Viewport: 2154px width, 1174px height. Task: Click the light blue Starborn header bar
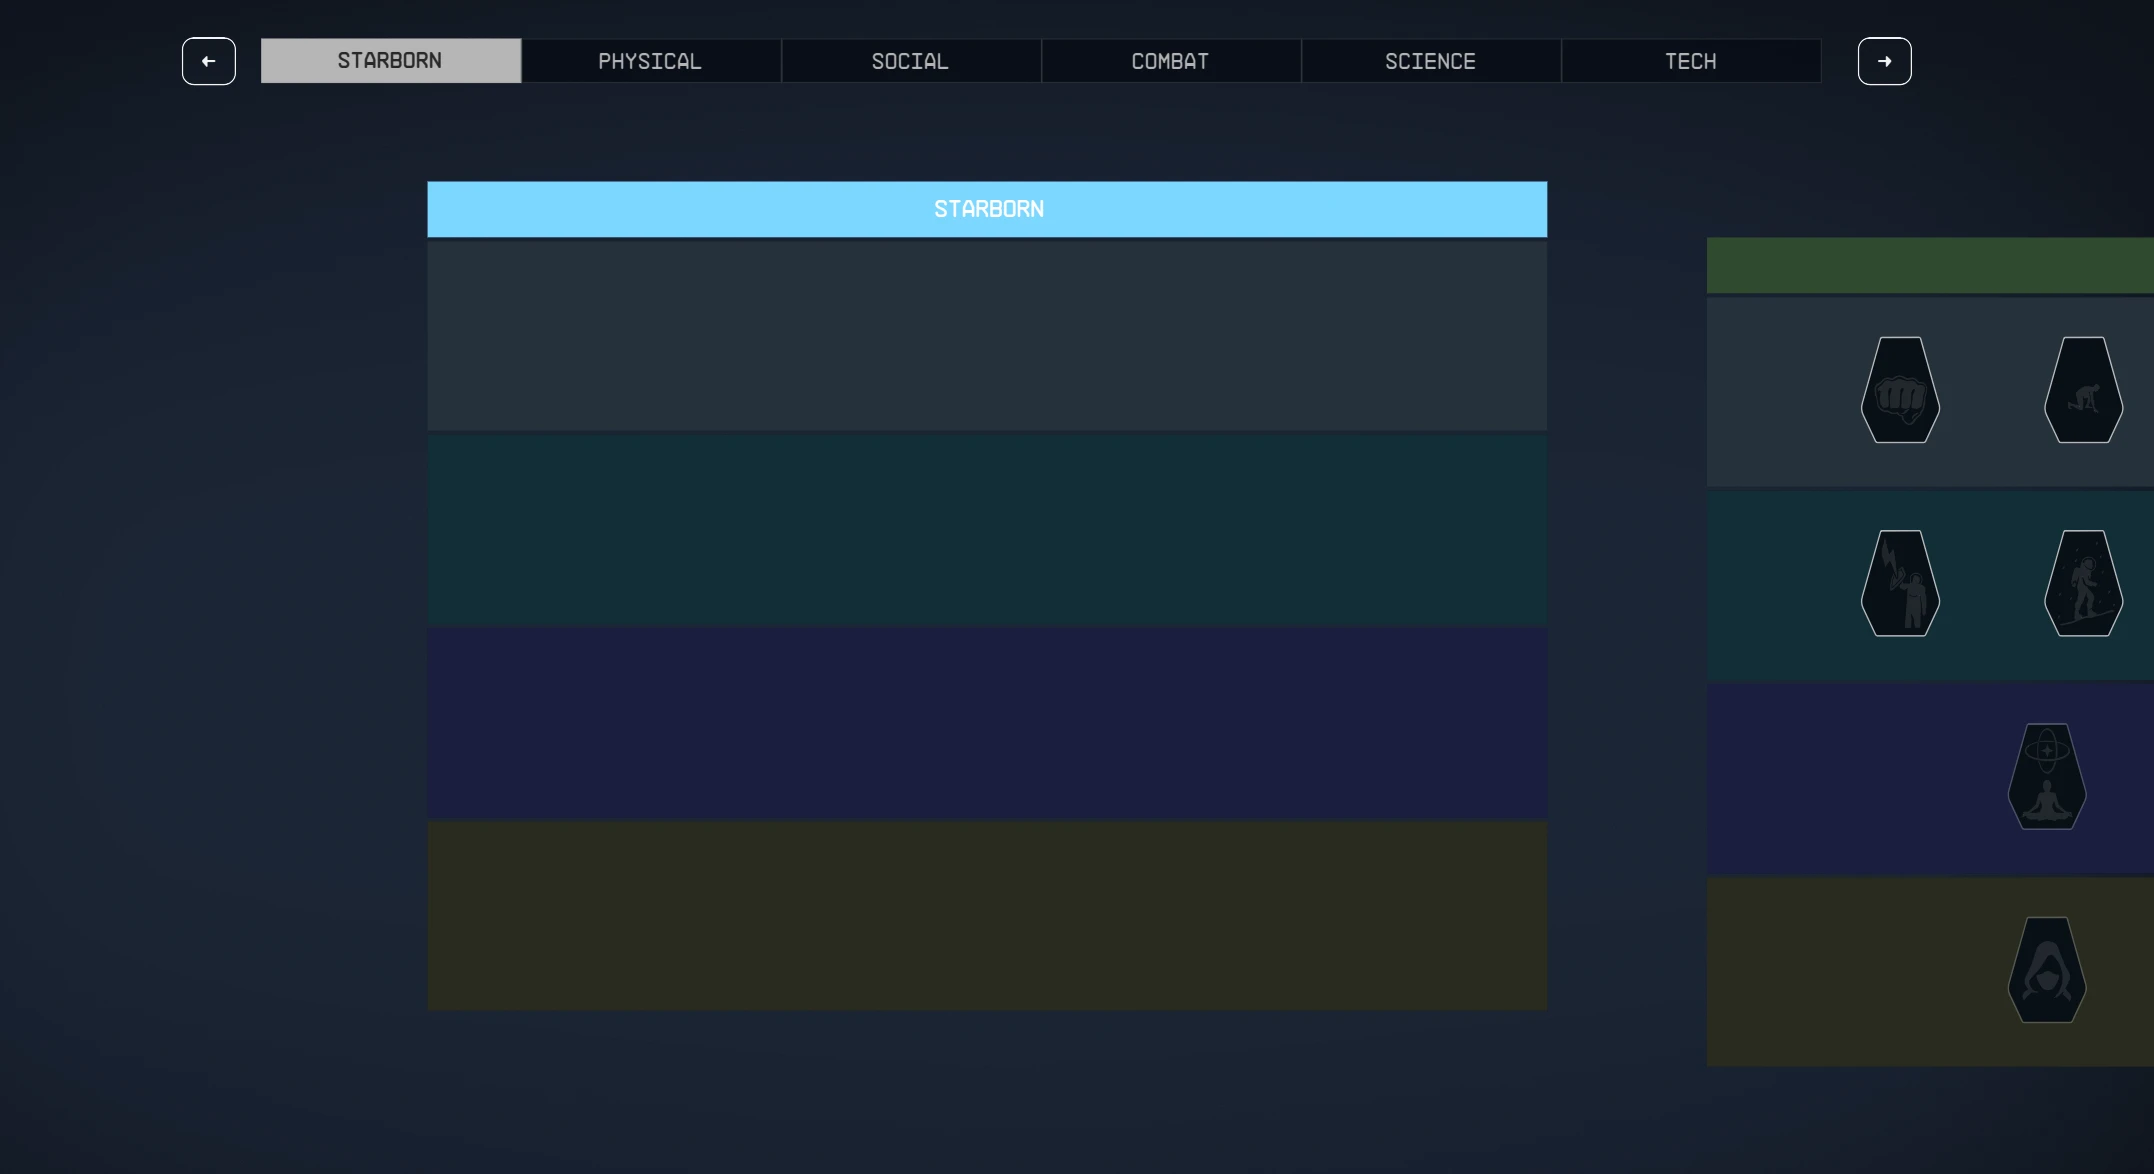(x=987, y=209)
